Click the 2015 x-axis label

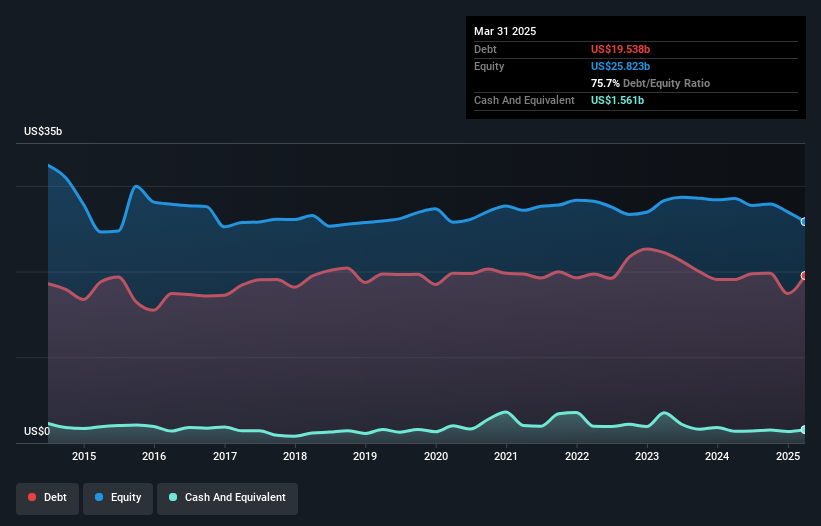(84, 456)
